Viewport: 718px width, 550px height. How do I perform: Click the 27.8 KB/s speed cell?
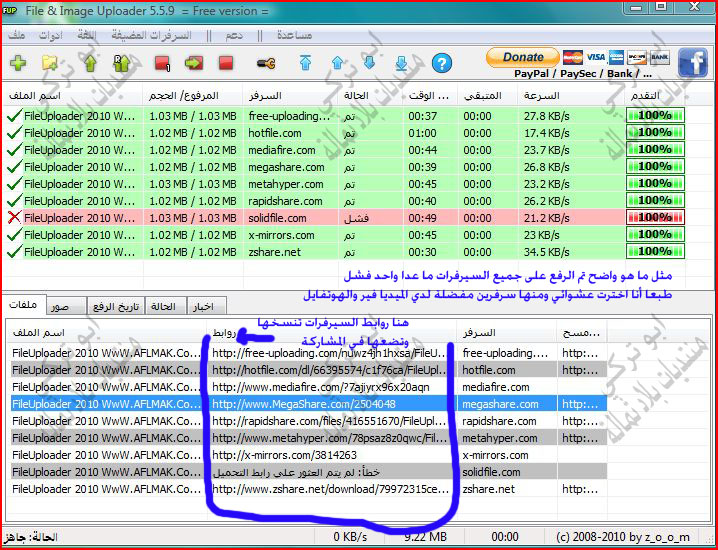pyautogui.click(x=547, y=116)
